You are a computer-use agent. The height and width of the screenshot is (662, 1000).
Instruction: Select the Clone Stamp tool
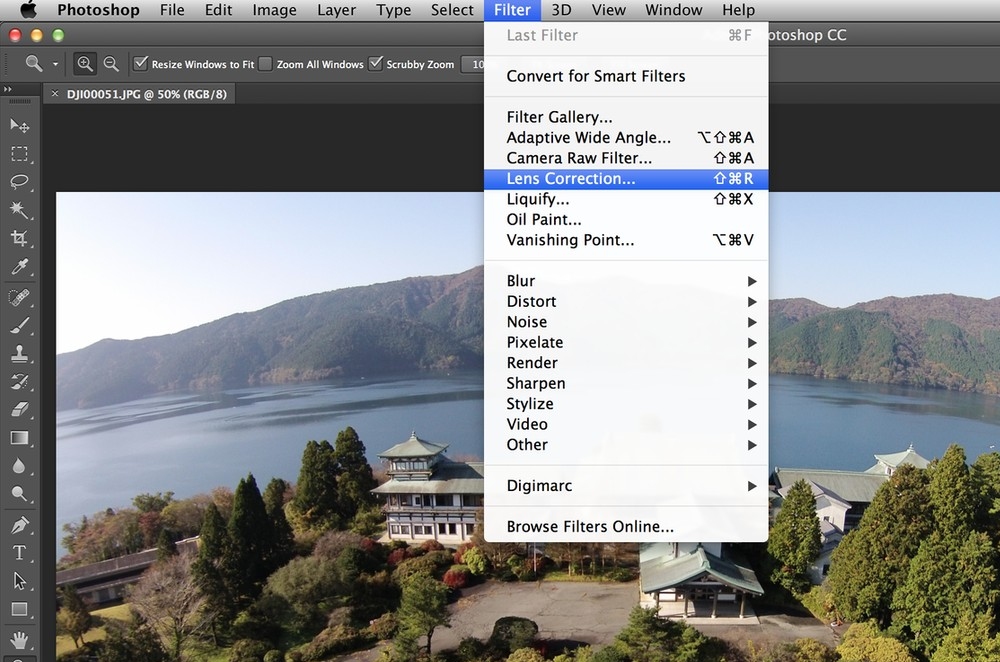(x=20, y=353)
